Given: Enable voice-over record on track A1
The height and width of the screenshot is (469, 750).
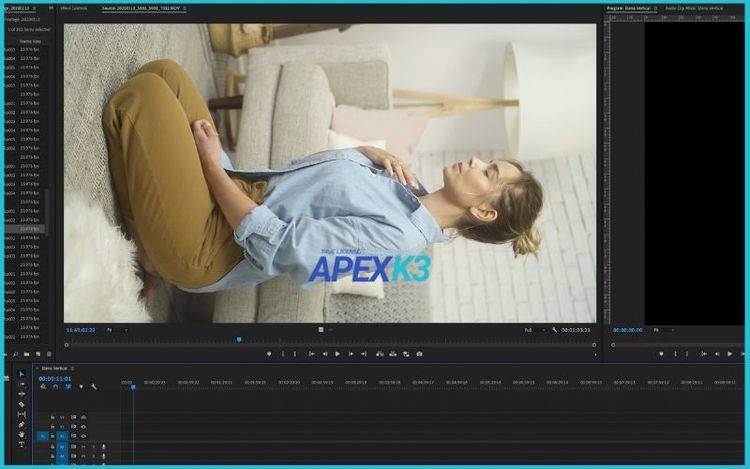Looking at the screenshot, I should click(104, 447).
